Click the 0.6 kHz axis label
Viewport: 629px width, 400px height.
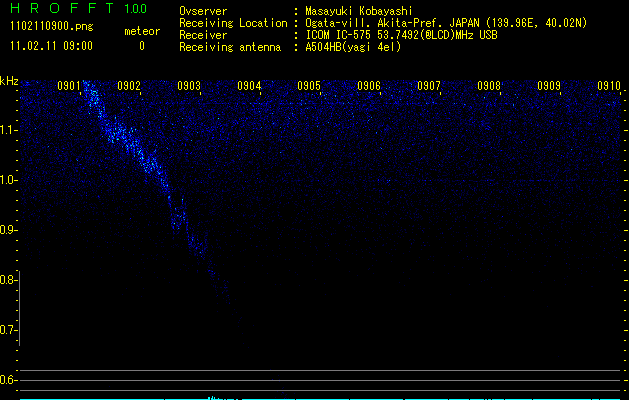pyautogui.click(x=8, y=380)
